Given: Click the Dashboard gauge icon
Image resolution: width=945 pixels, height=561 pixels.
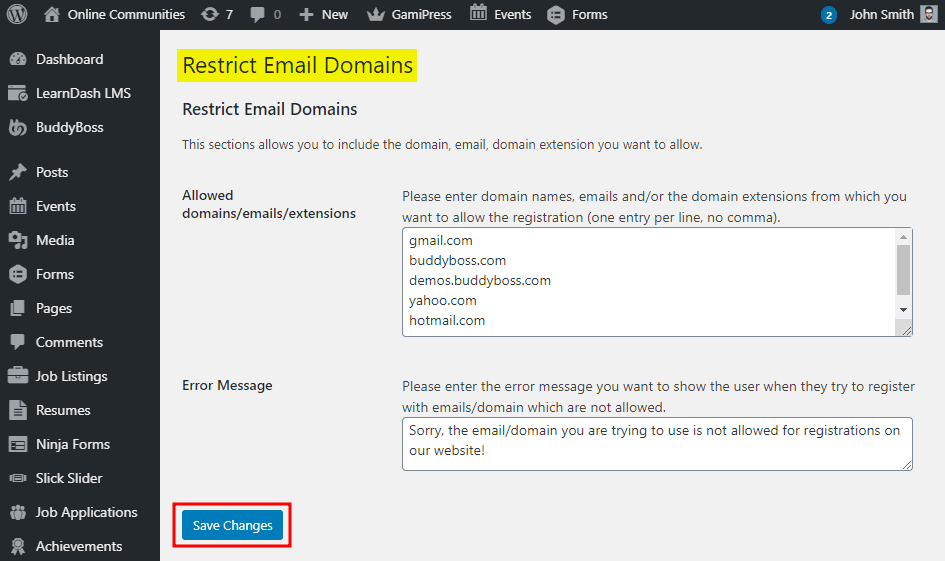Looking at the screenshot, I should [x=18, y=59].
